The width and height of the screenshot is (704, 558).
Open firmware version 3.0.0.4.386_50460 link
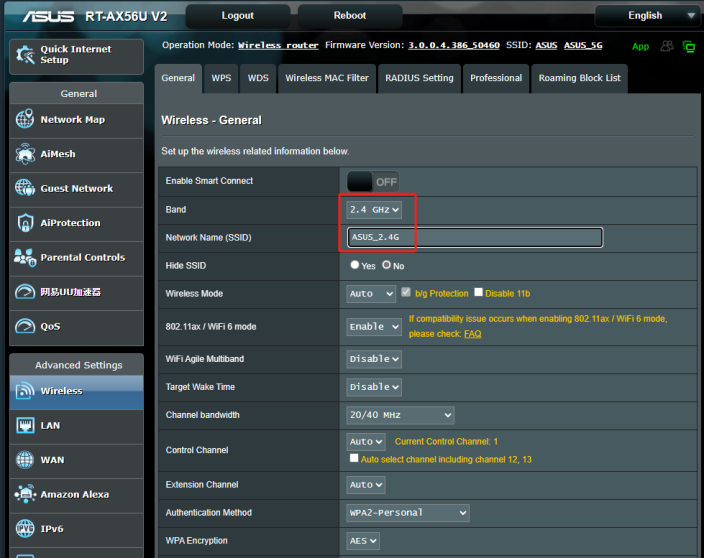(x=453, y=45)
